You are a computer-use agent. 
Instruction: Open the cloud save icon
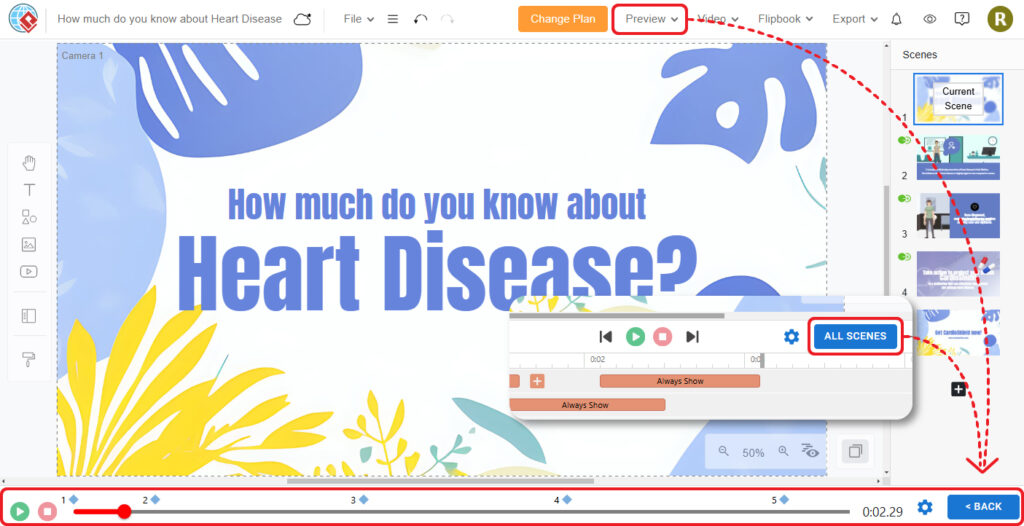click(302, 19)
